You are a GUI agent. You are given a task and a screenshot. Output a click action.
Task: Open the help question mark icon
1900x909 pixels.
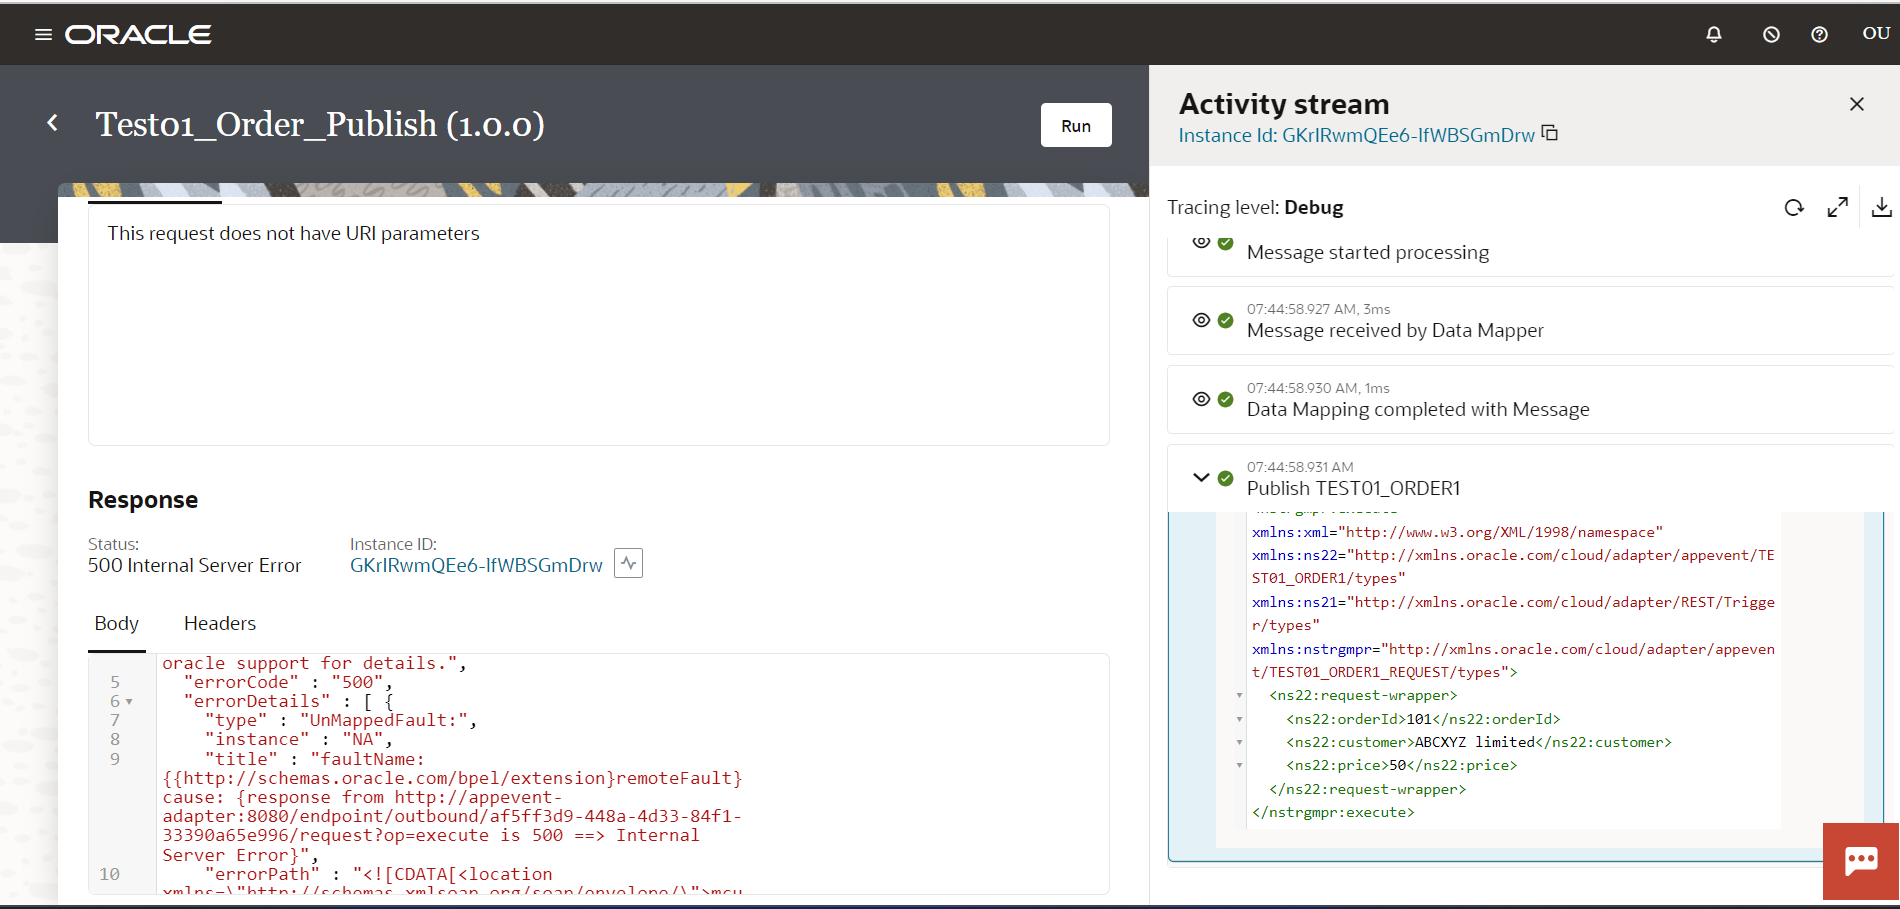pos(1819,35)
